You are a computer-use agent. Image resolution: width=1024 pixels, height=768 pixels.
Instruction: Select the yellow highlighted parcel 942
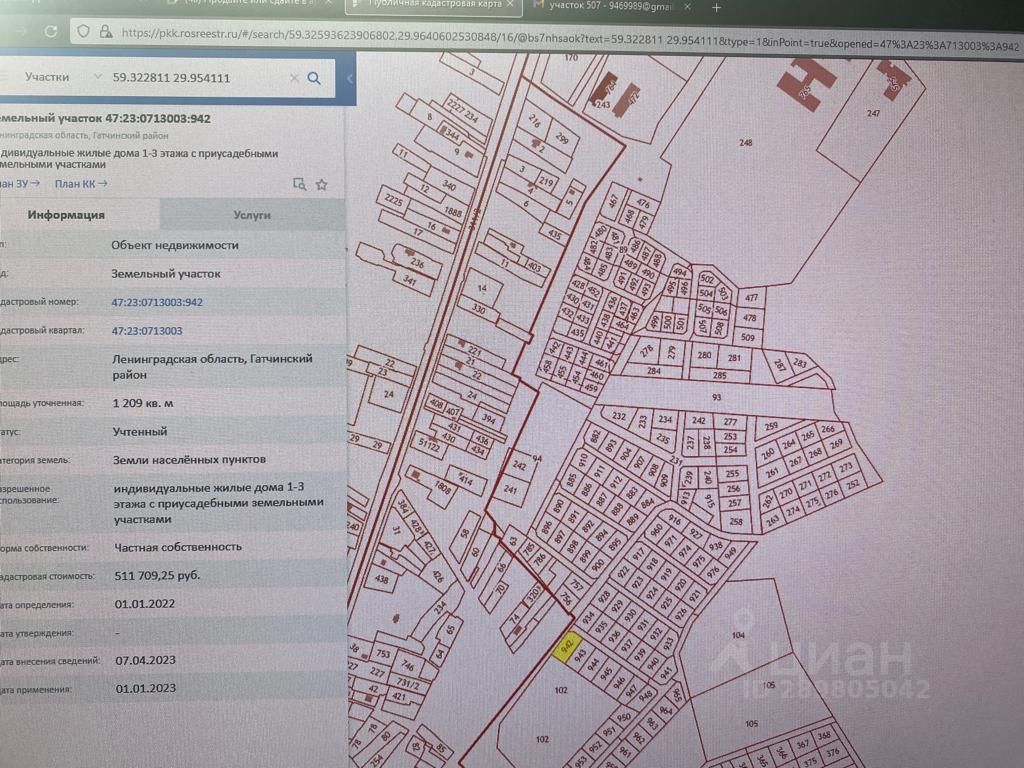click(x=567, y=646)
